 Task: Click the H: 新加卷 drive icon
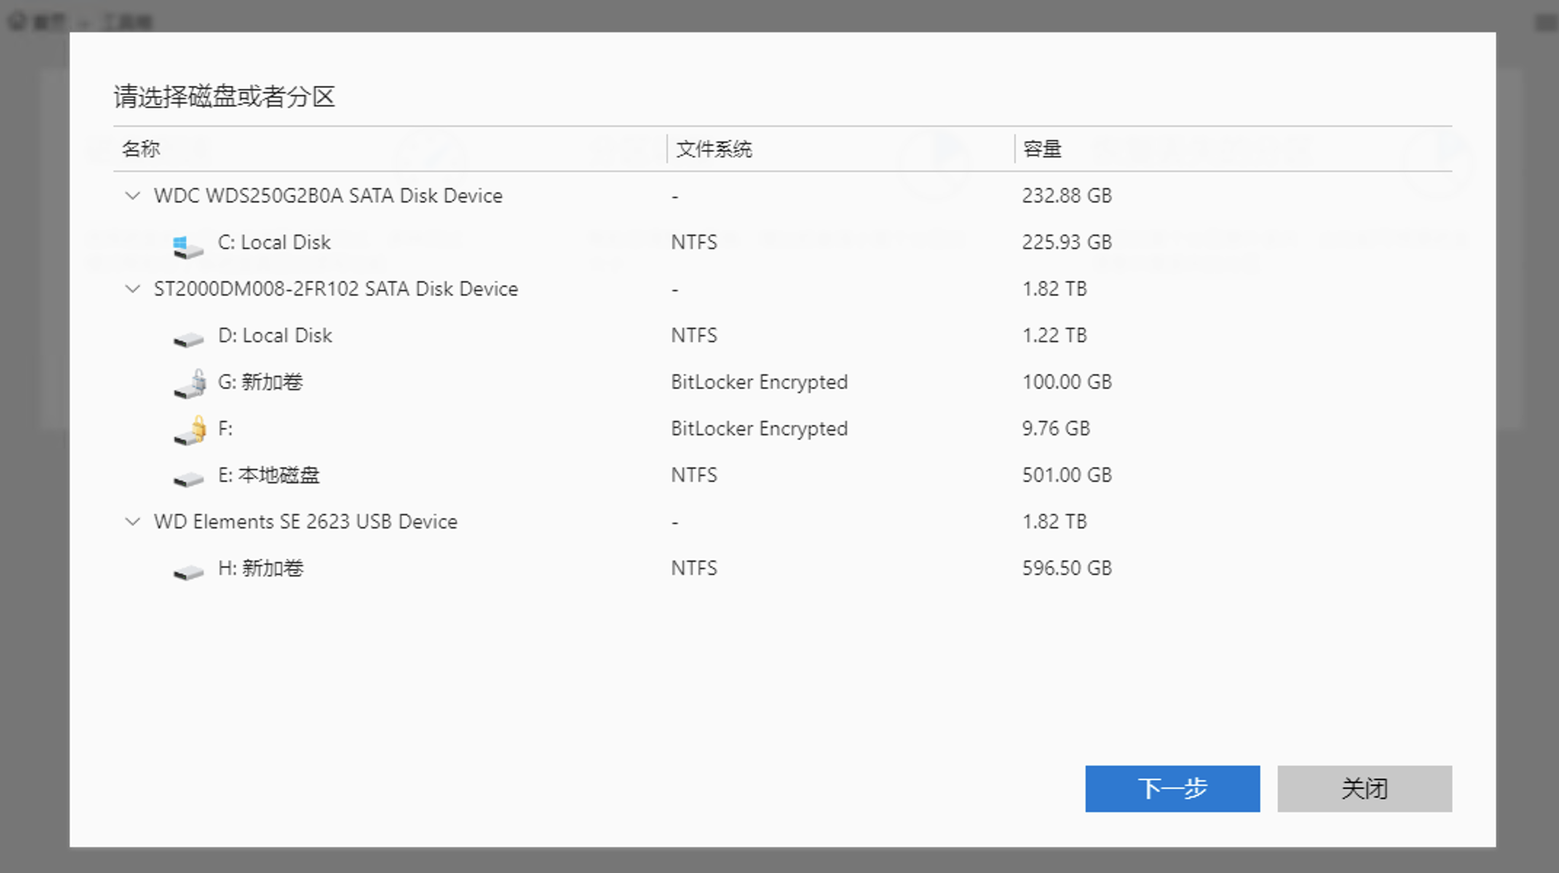tap(188, 572)
